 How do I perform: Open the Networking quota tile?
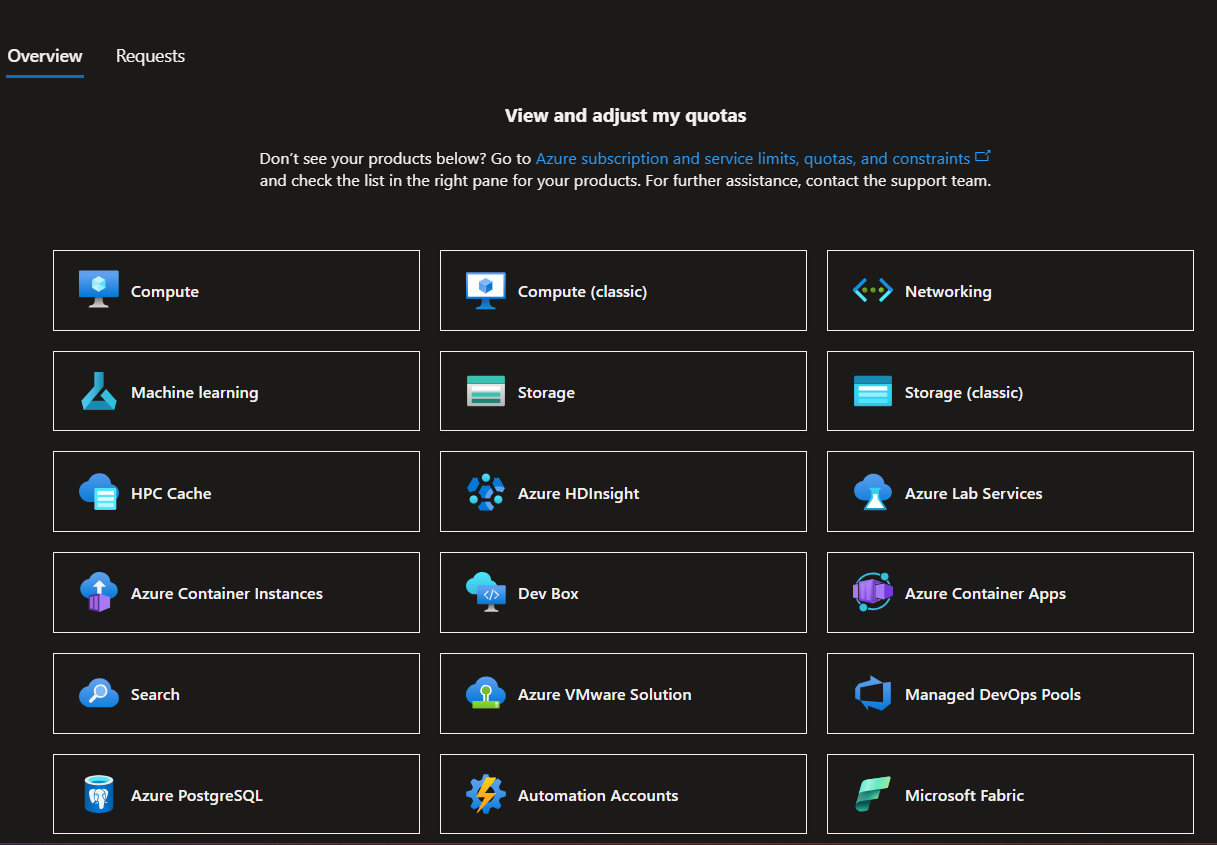(x=1010, y=290)
